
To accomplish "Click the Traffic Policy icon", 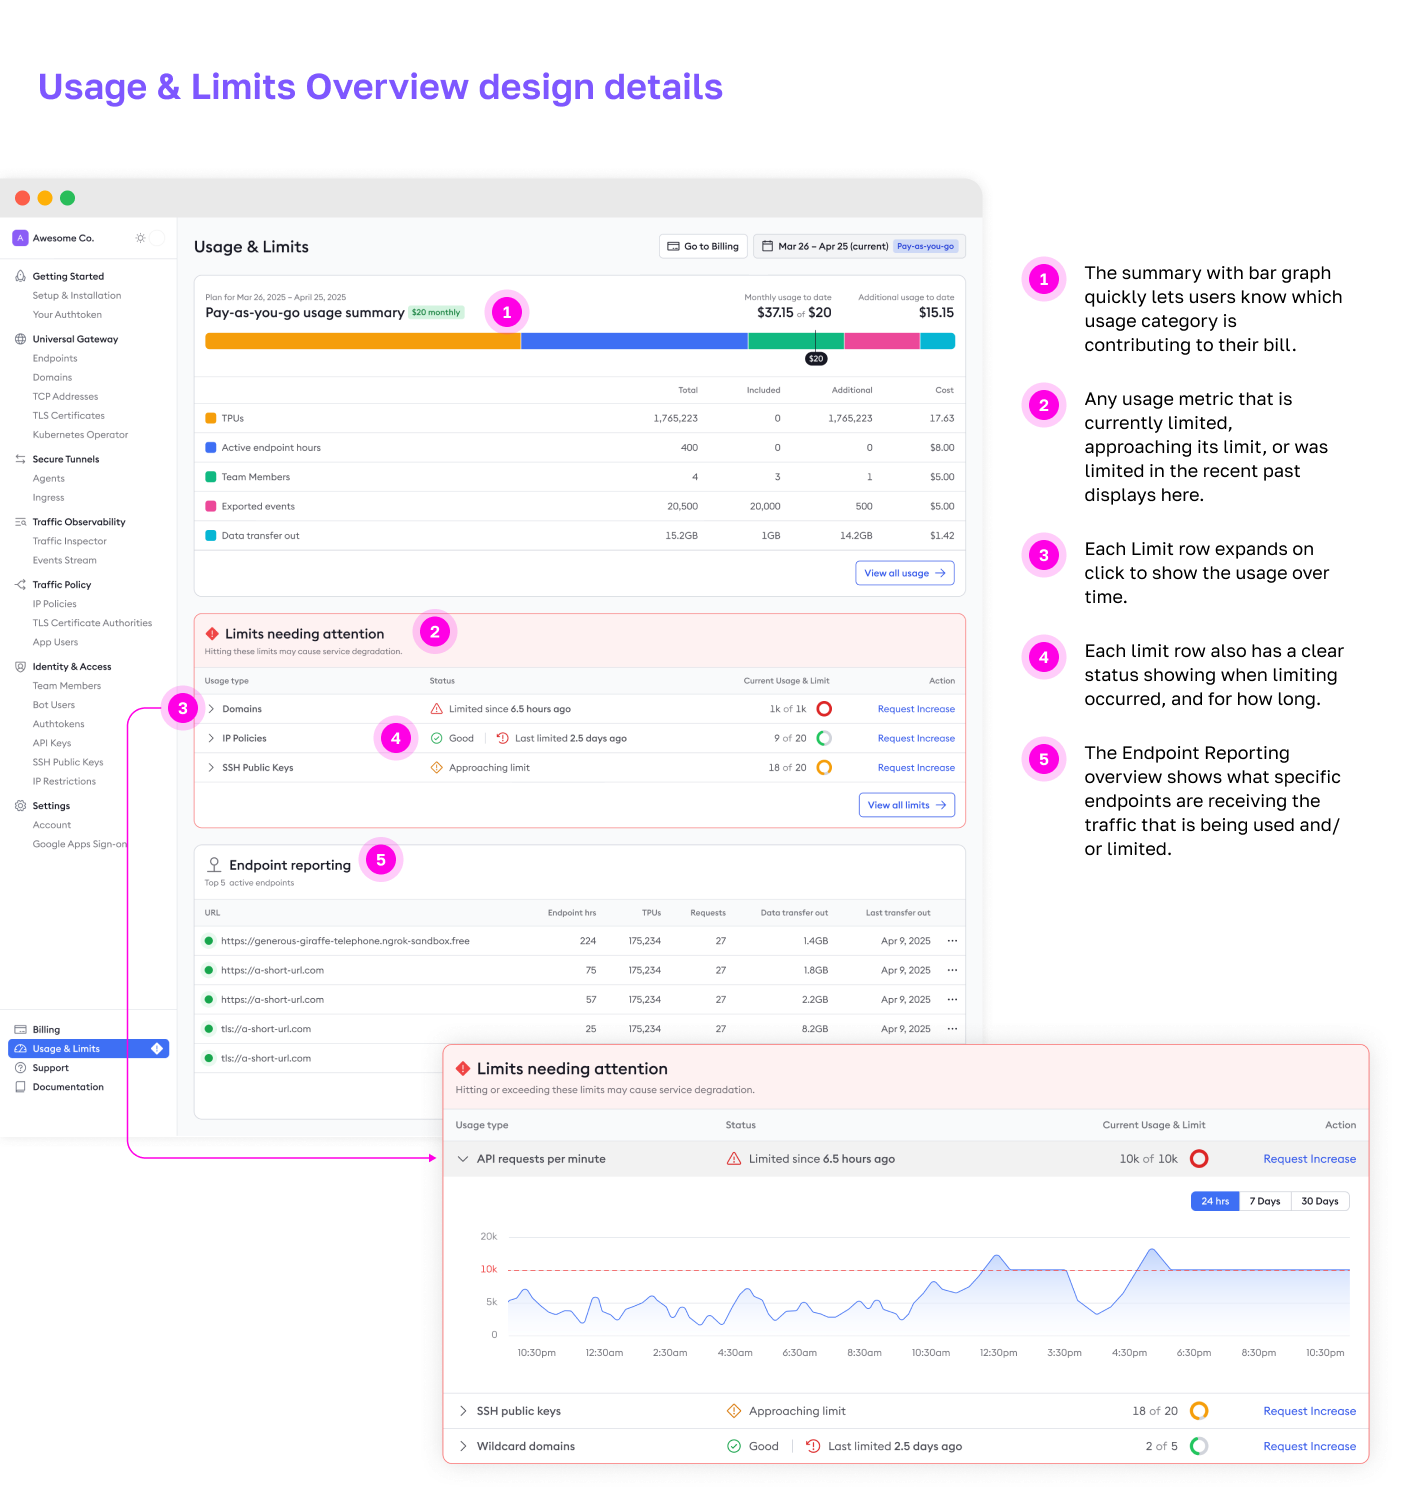I will point(20,585).
